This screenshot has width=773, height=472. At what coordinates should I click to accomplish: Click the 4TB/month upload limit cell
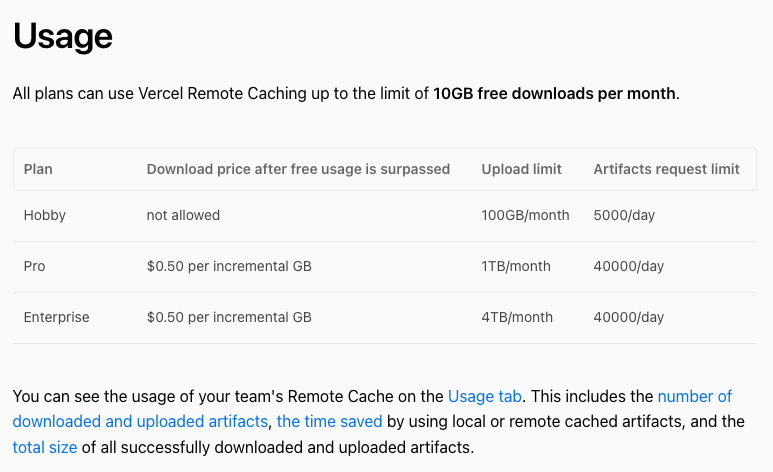tap(517, 317)
